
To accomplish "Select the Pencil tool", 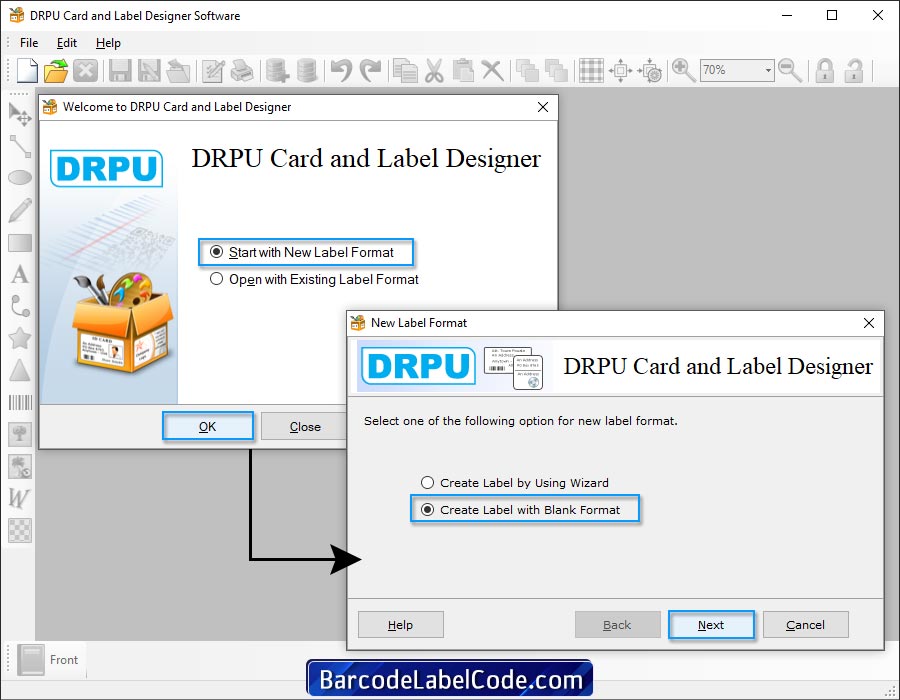I will (20, 210).
